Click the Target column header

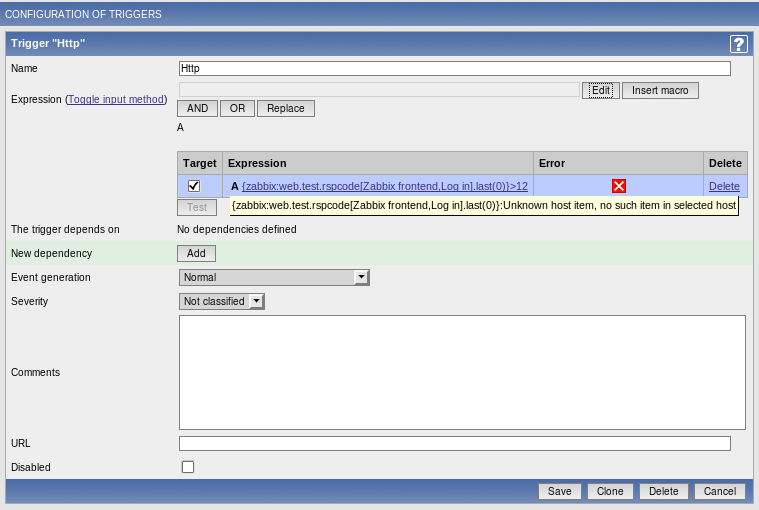click(x=199, y=163)
